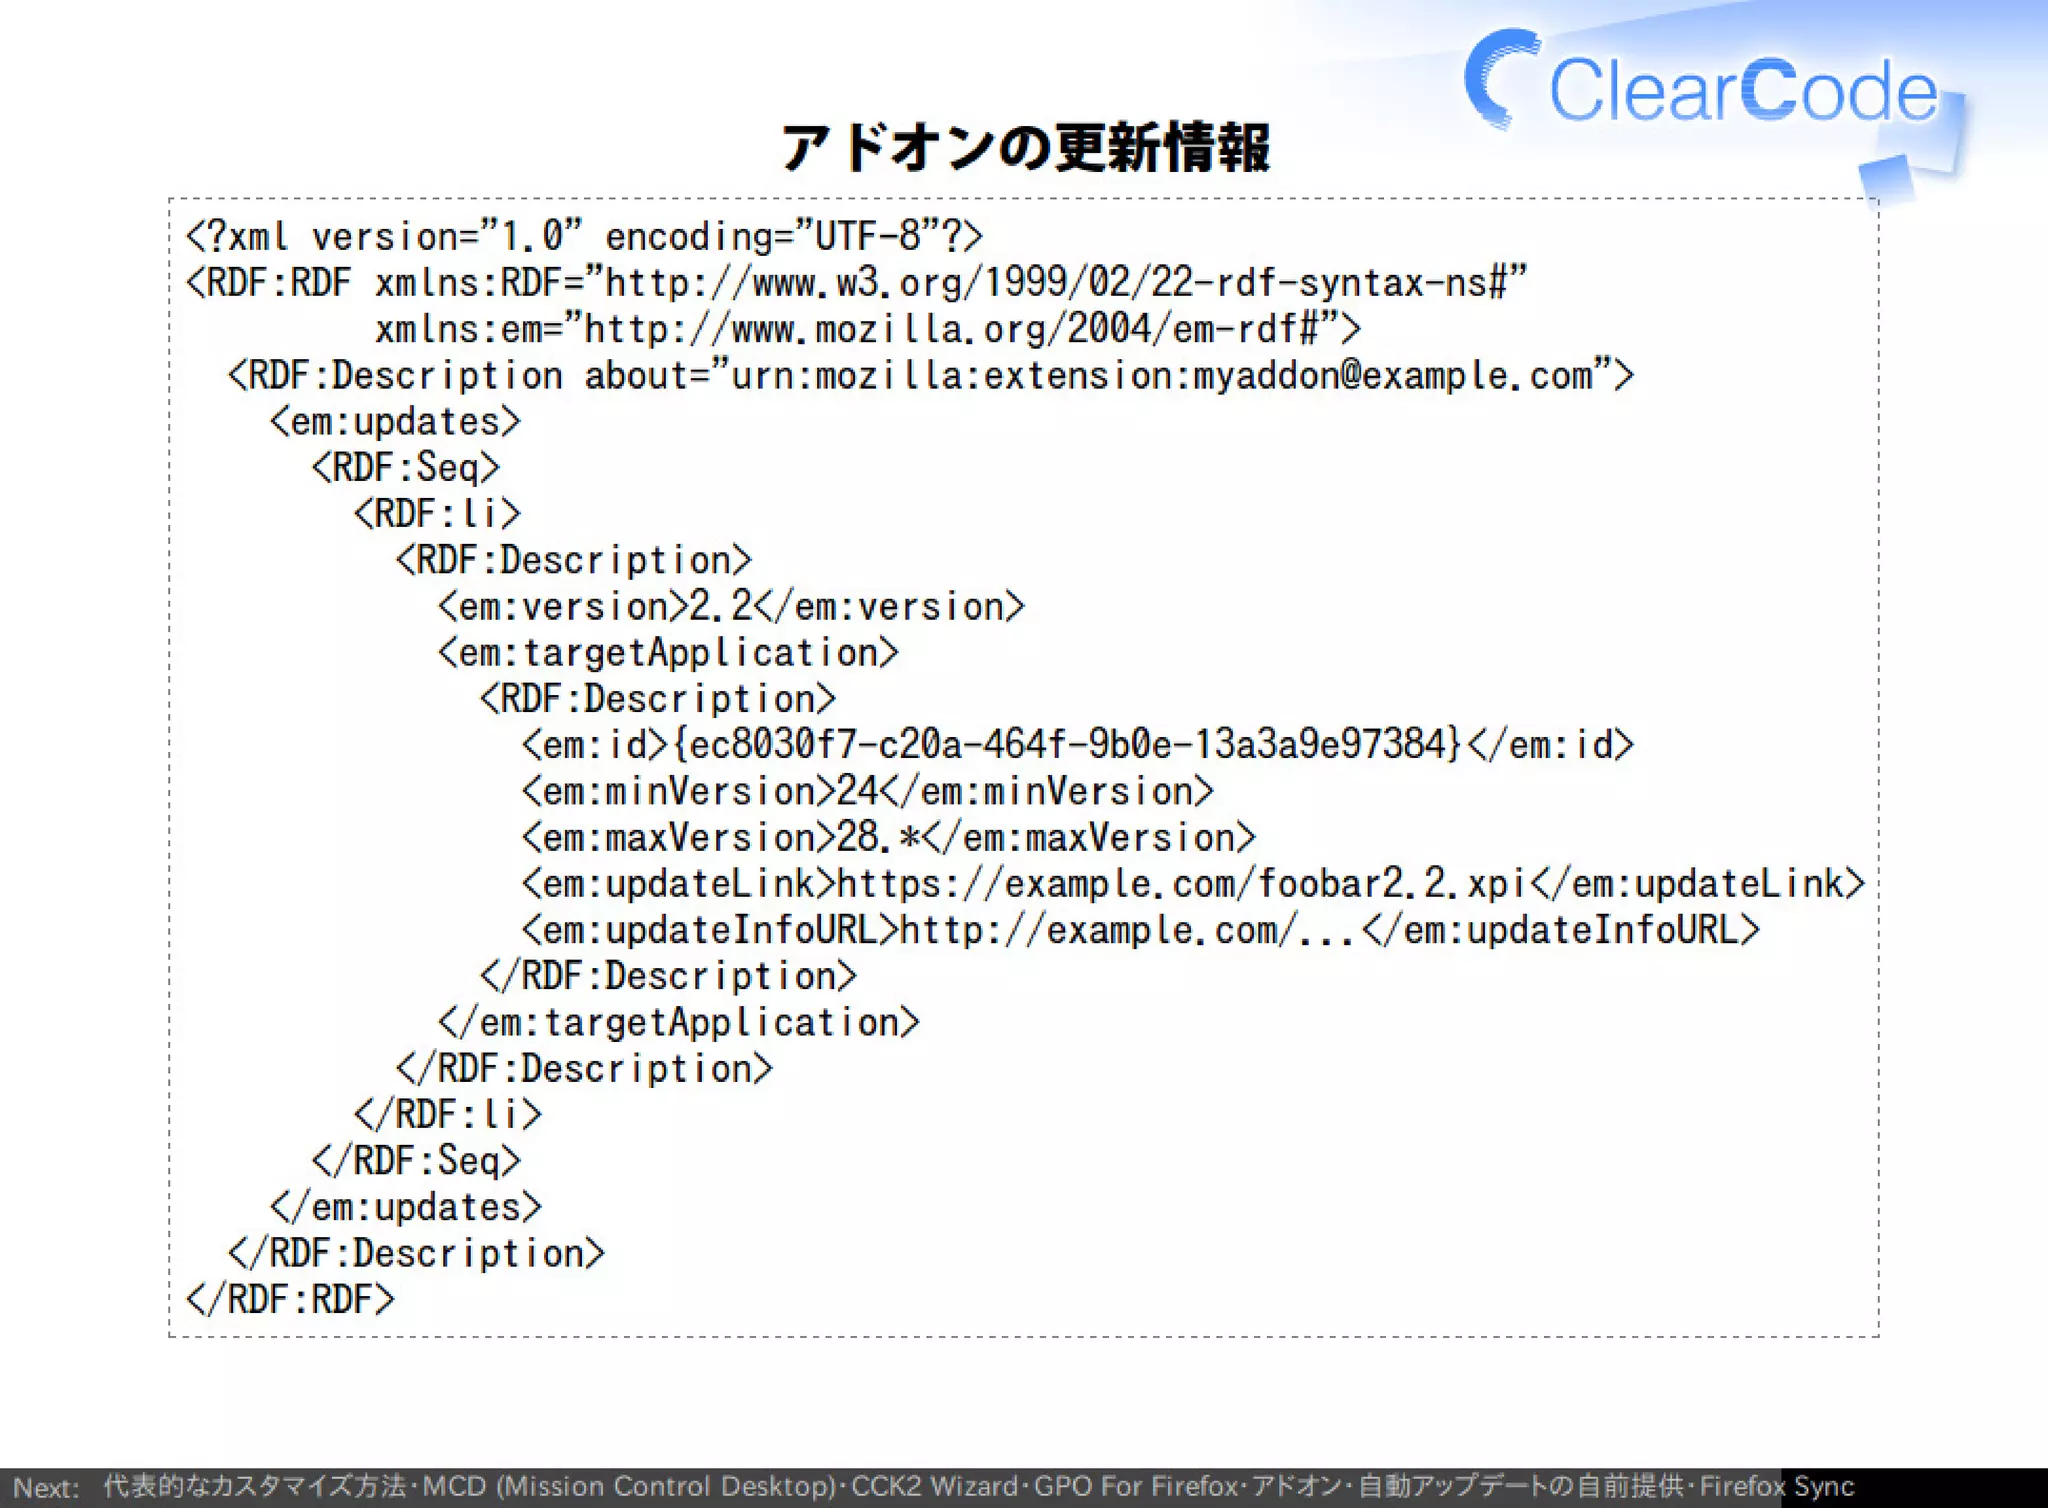Click GPO For Firefox in the footer
The height and width of the screenshot is (1508, 2048).
pyautogui.click(x=1135, y=1487)
